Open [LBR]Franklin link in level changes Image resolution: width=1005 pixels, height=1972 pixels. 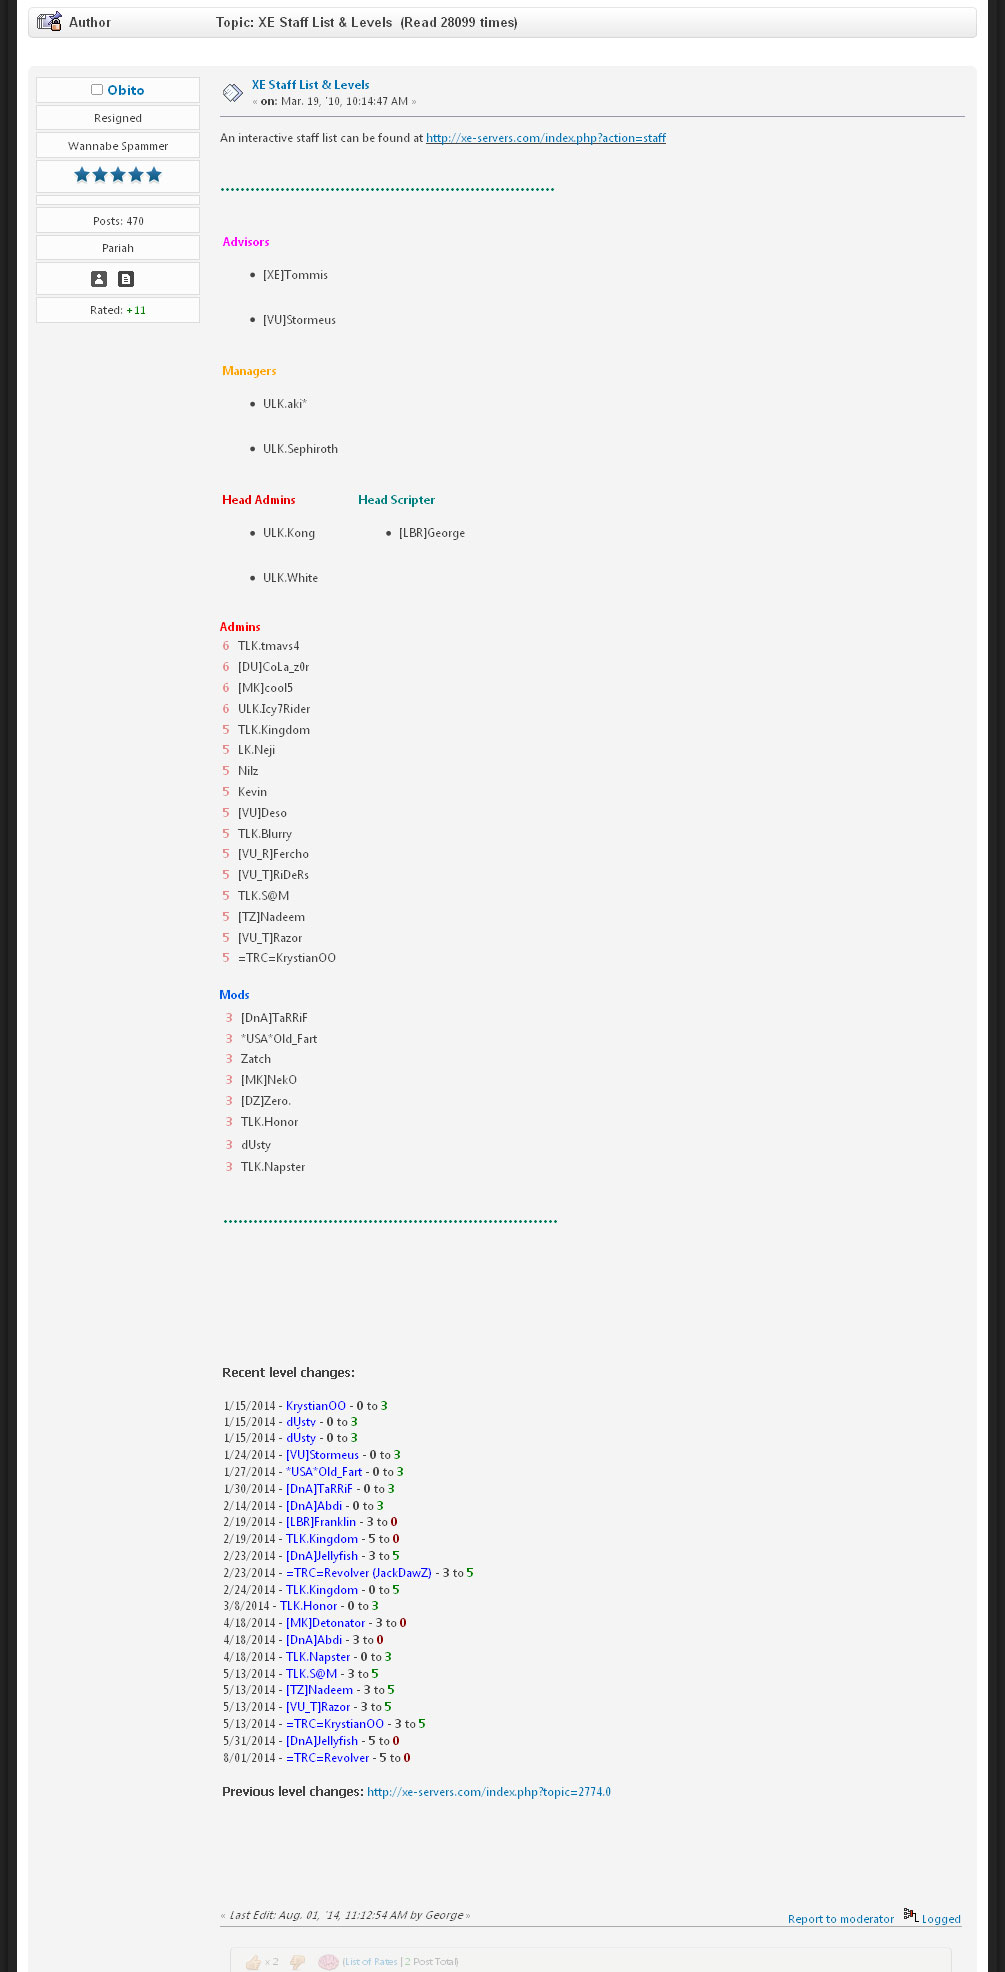tap(321, 1522)
